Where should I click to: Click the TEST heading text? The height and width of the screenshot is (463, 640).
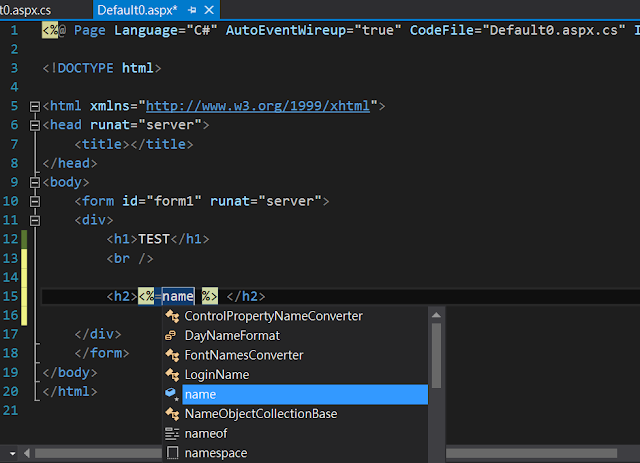click(x=154, y=239)
